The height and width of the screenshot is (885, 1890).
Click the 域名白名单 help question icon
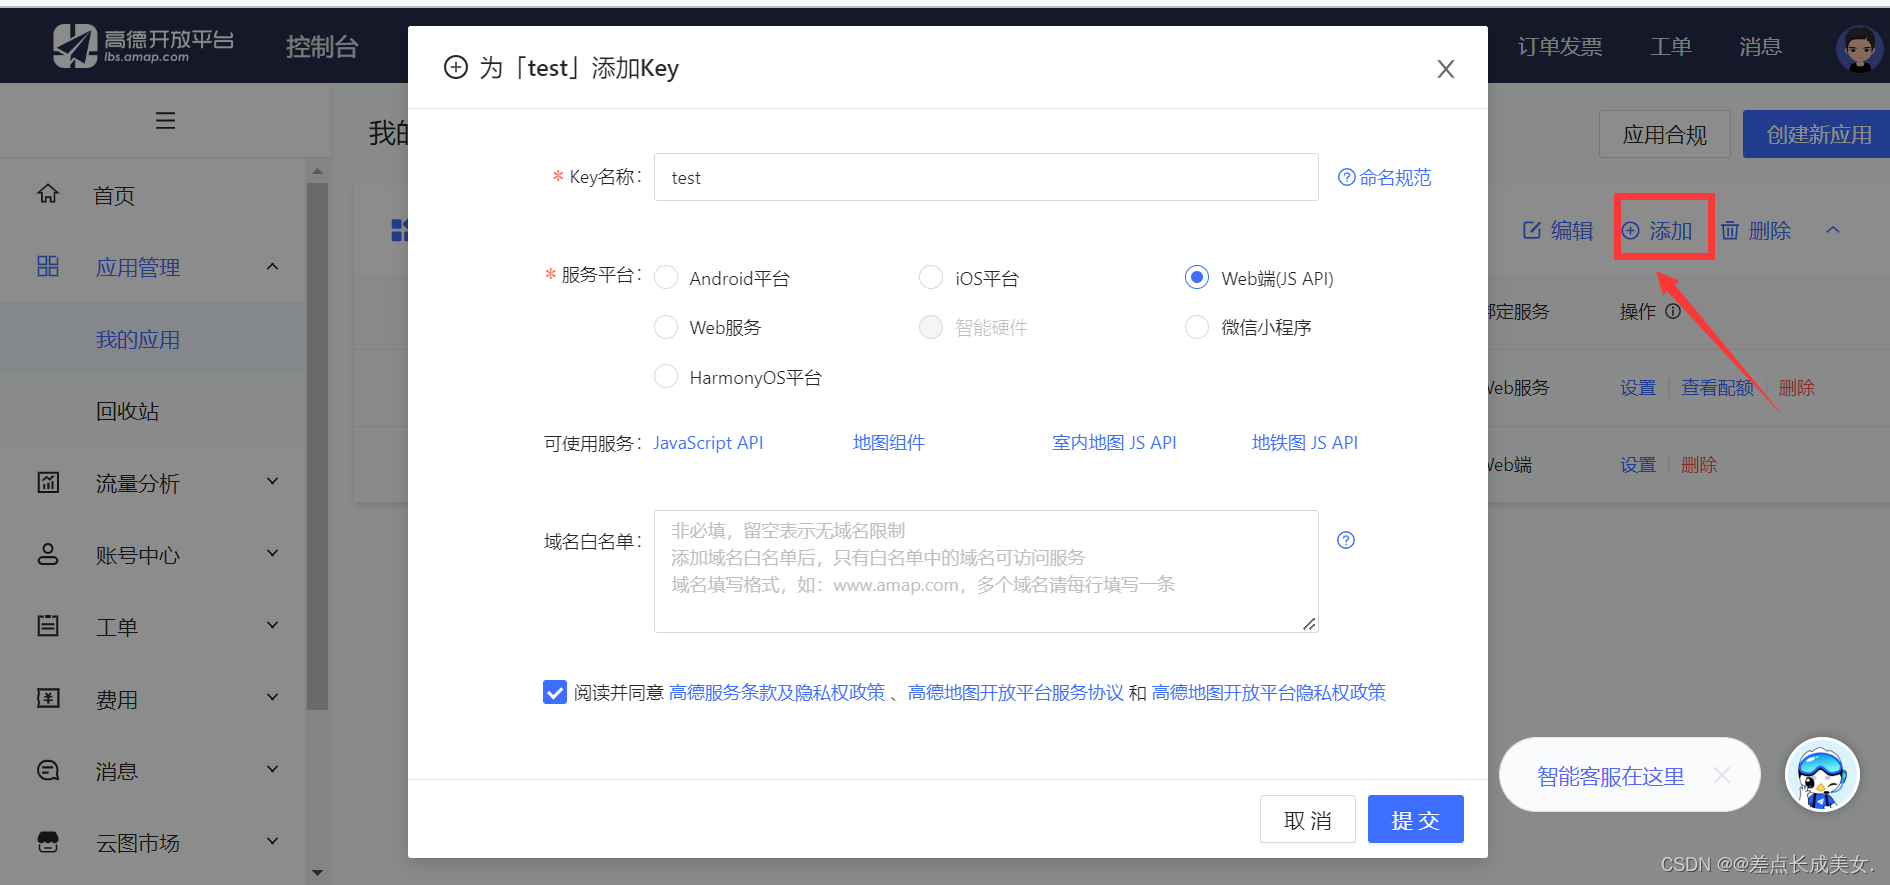[1346, 540]
